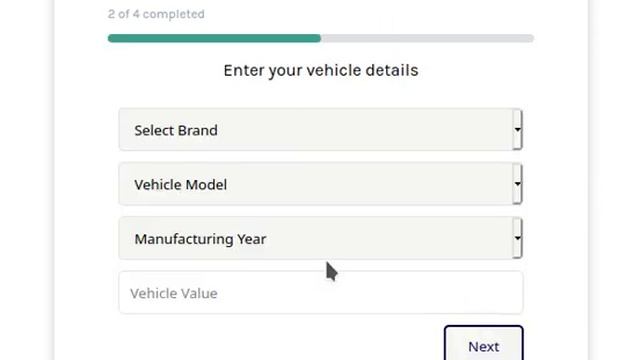Click where the green progress fill ends

pyautogui.click(x=320, y=38)
